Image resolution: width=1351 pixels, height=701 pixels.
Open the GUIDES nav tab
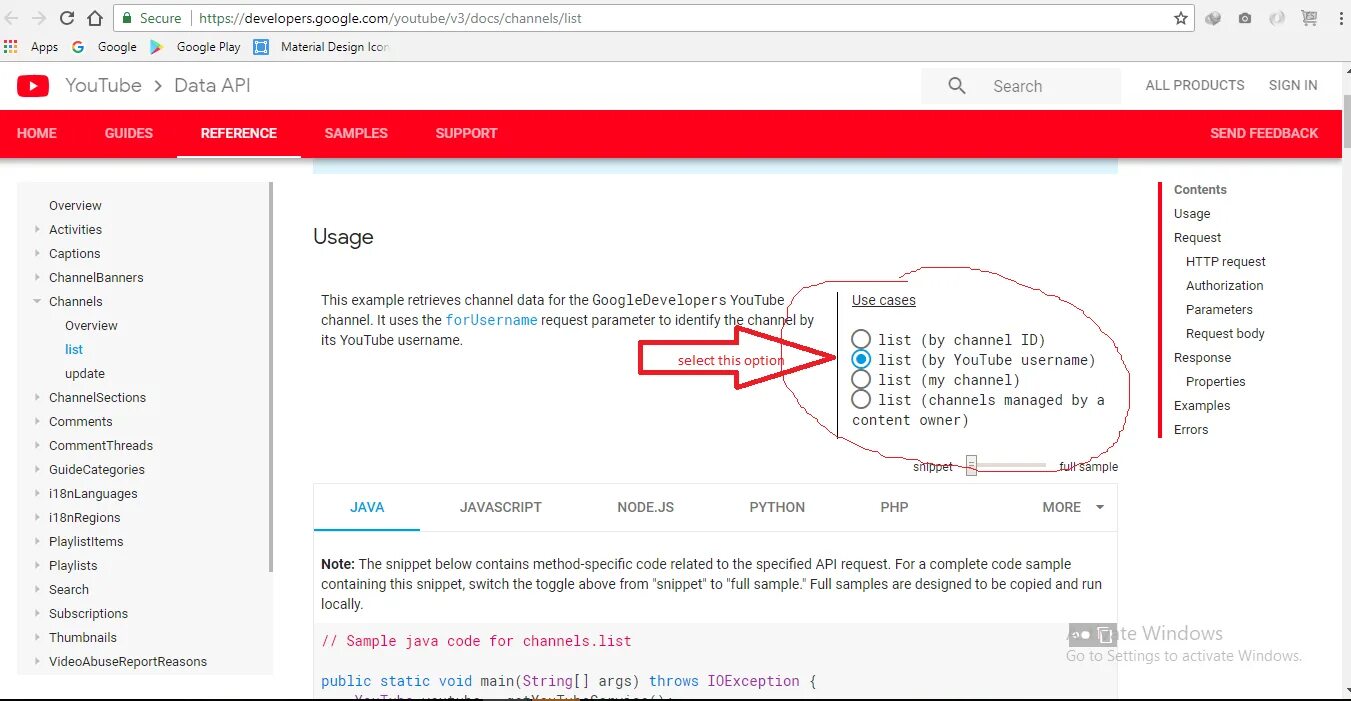129,133
